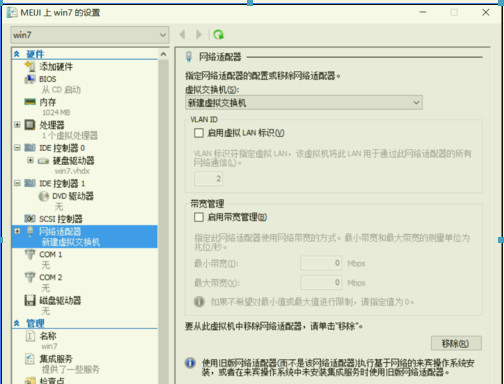Select the 名称 item under 管理
The image size is (504, 384).
click(x=48, y=336)
